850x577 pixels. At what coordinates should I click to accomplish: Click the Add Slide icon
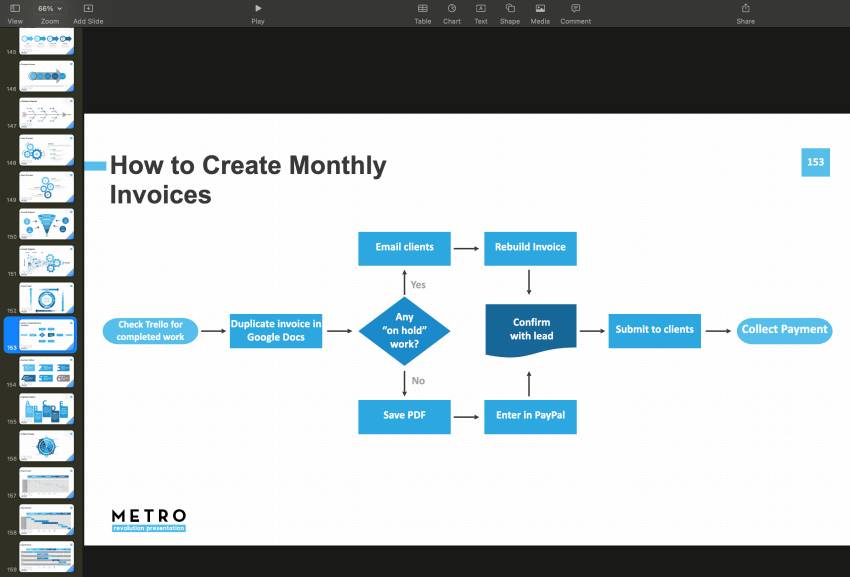88,8
